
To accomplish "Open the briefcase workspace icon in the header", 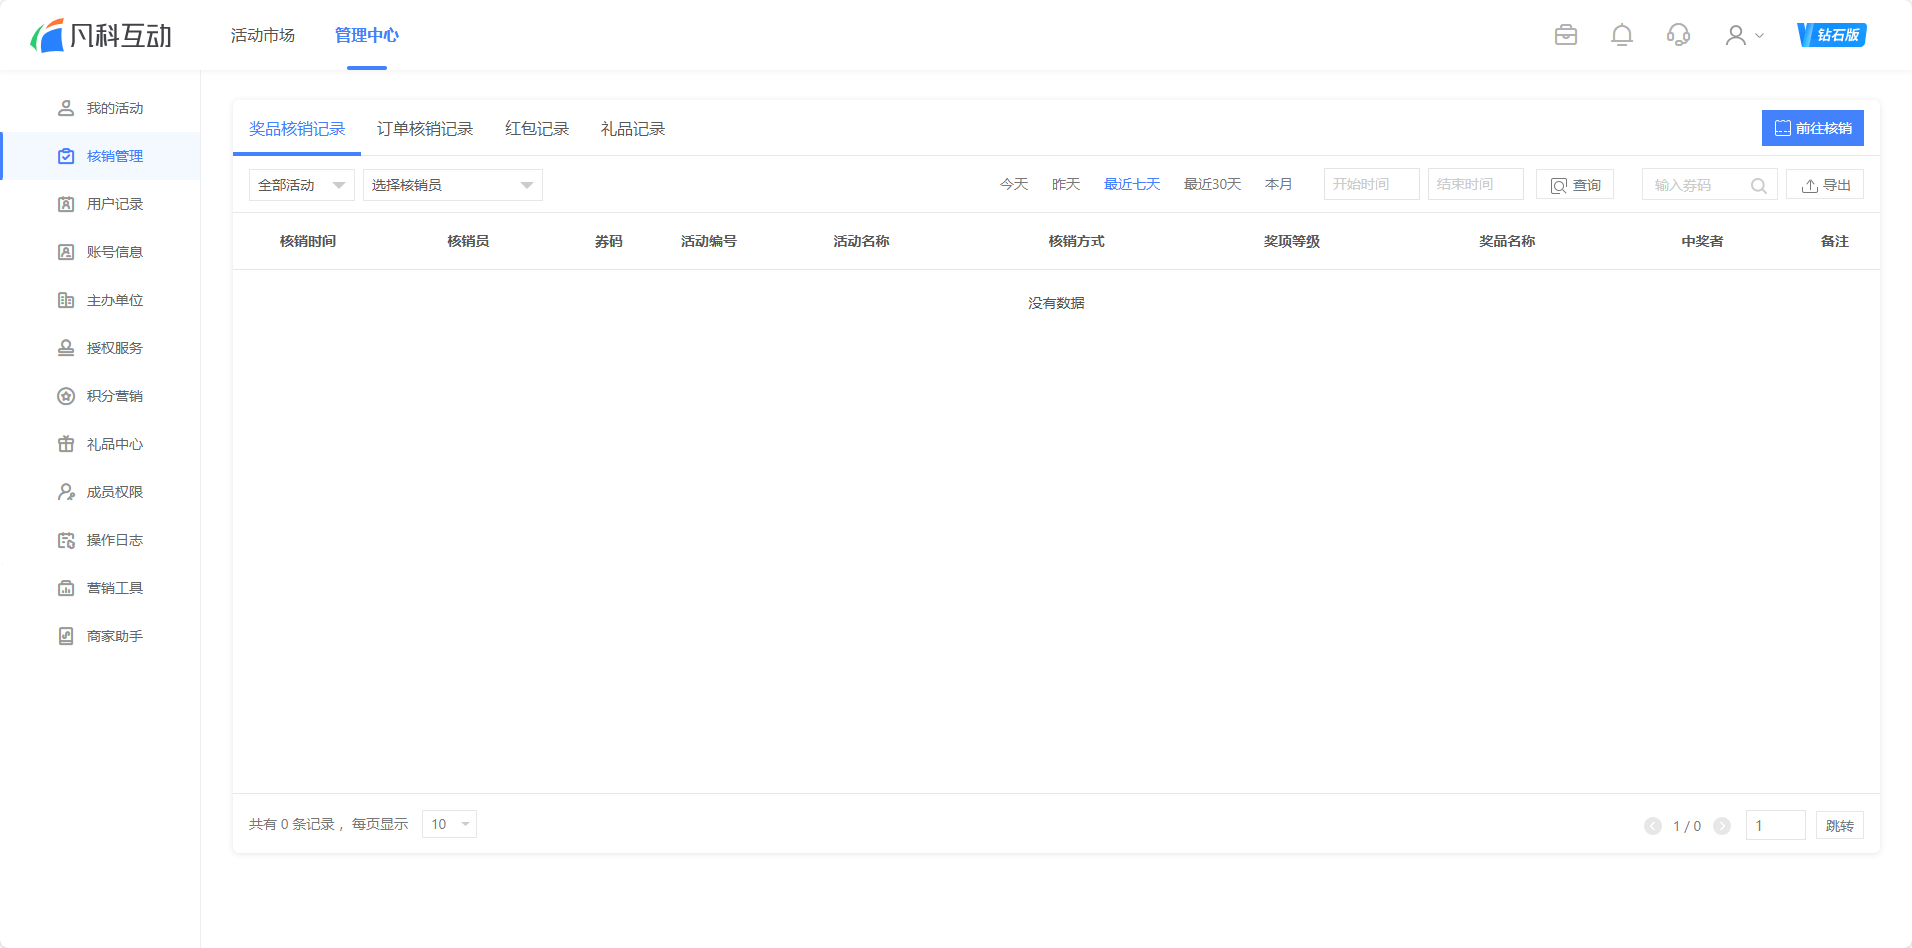I will coord(1565,35).
